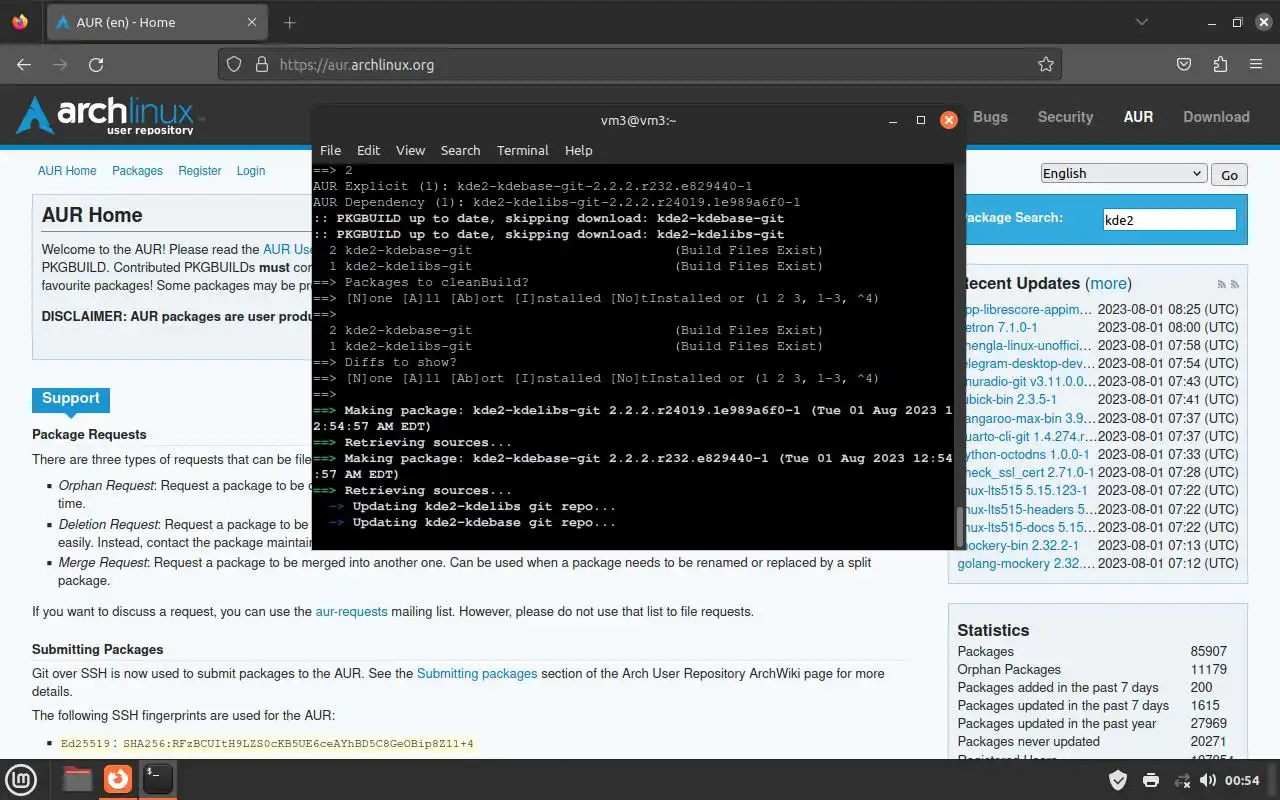The image size is (1280, 800).
Task: Open the Download link in the Arch header
Action: pyautogui.click(x=1216, y=117)
